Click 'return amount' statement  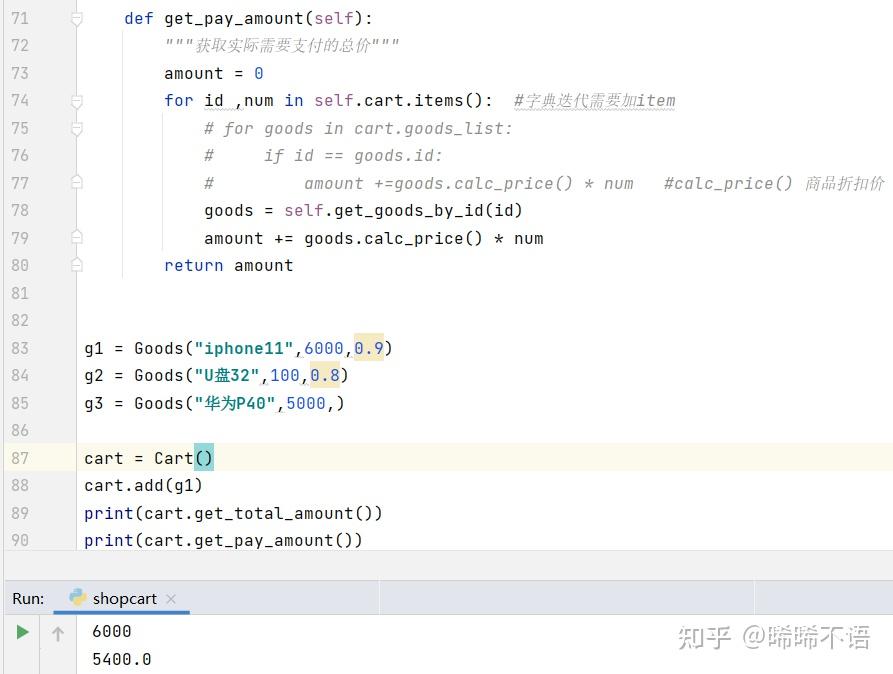pos(228,265)
